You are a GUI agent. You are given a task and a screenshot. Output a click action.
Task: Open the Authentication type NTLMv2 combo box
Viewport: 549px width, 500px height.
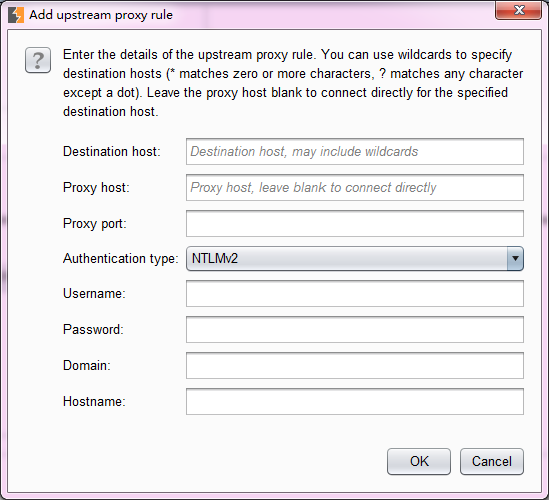[355, 259]
